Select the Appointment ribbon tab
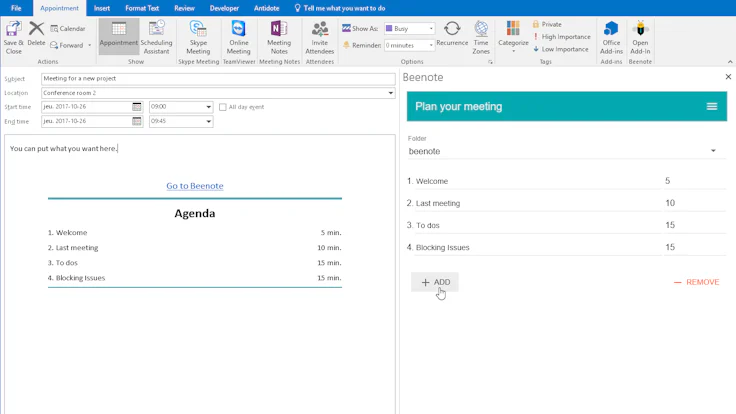Viewport: 736px width, 414px height. [x=59, y=8]
